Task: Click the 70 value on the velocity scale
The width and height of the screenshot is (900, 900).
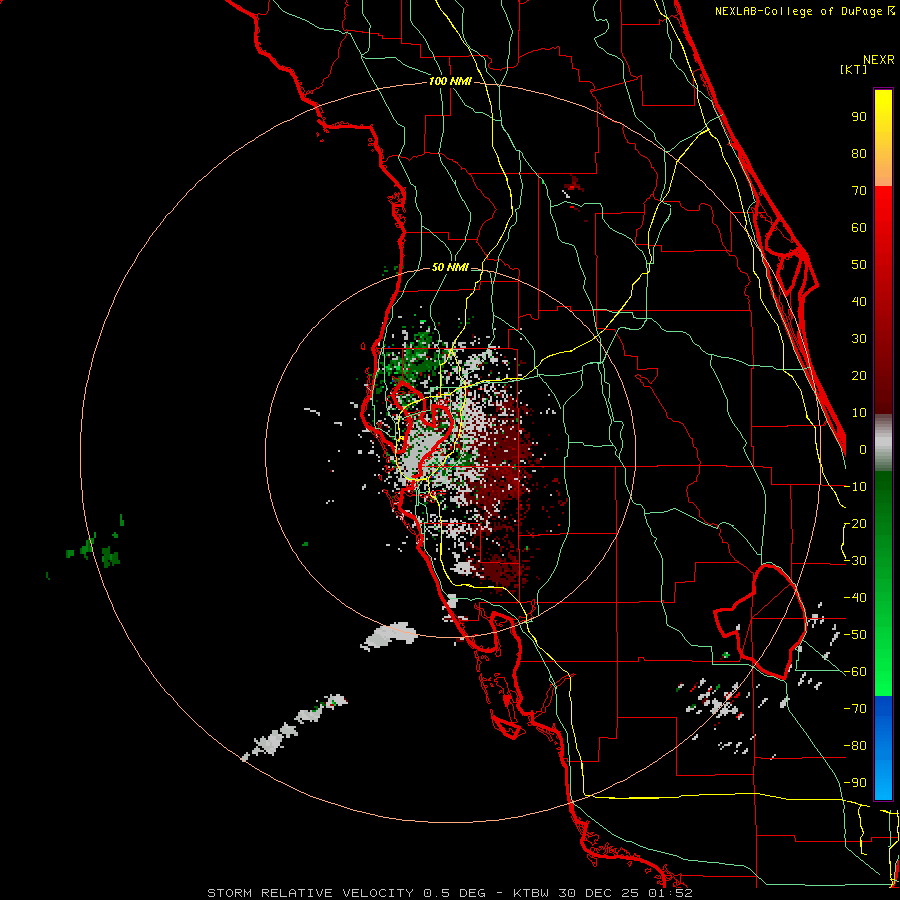Action: coord(859,191)
